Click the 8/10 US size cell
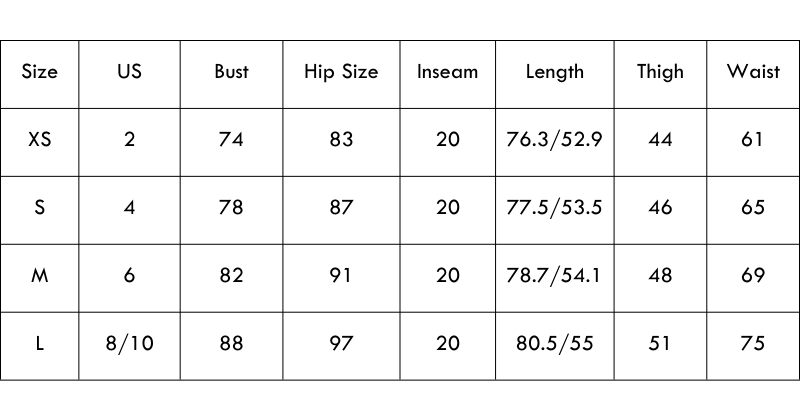The height and width of the screenshot is (400, 800). click(x=129, y=344)
